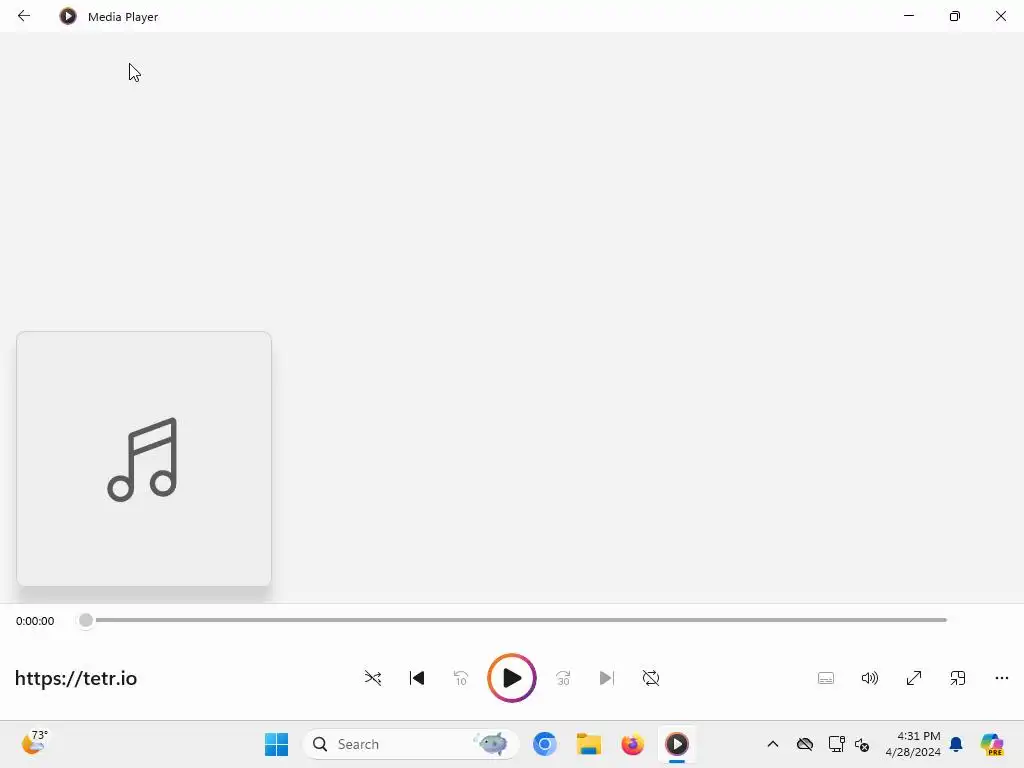Start playback with the Play button
This screenshot has height=768, width=1024.
click(x=512, y=678)
